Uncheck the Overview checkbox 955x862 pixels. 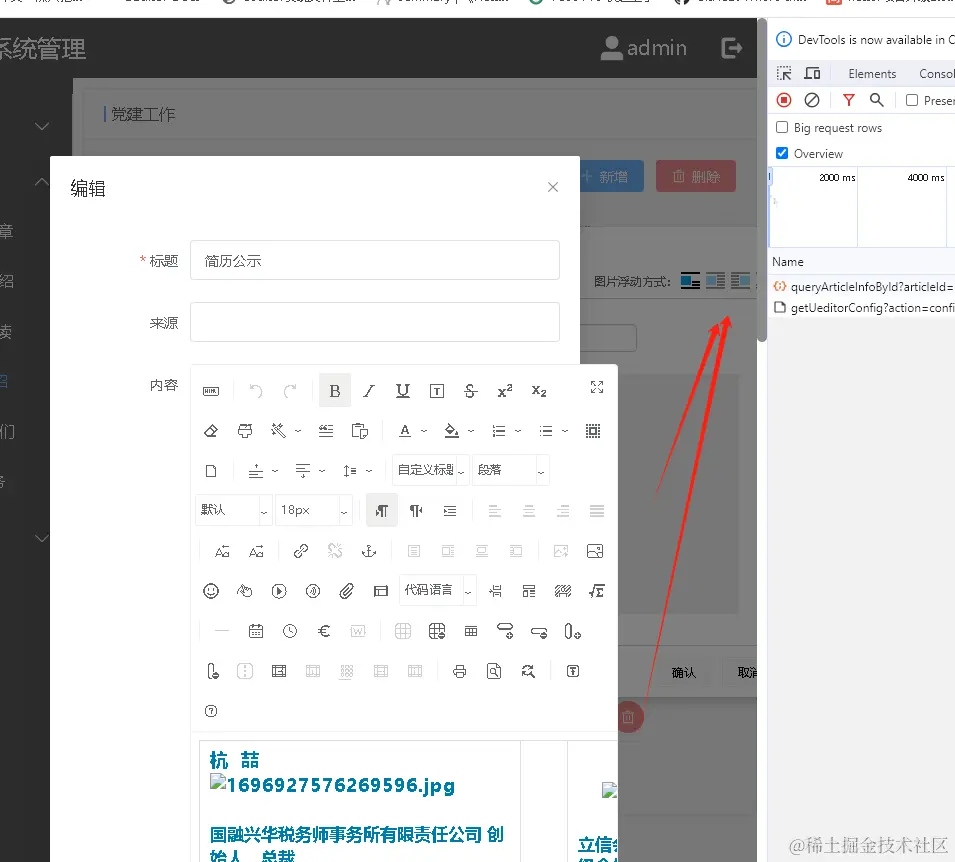click(x=782, y=153)
